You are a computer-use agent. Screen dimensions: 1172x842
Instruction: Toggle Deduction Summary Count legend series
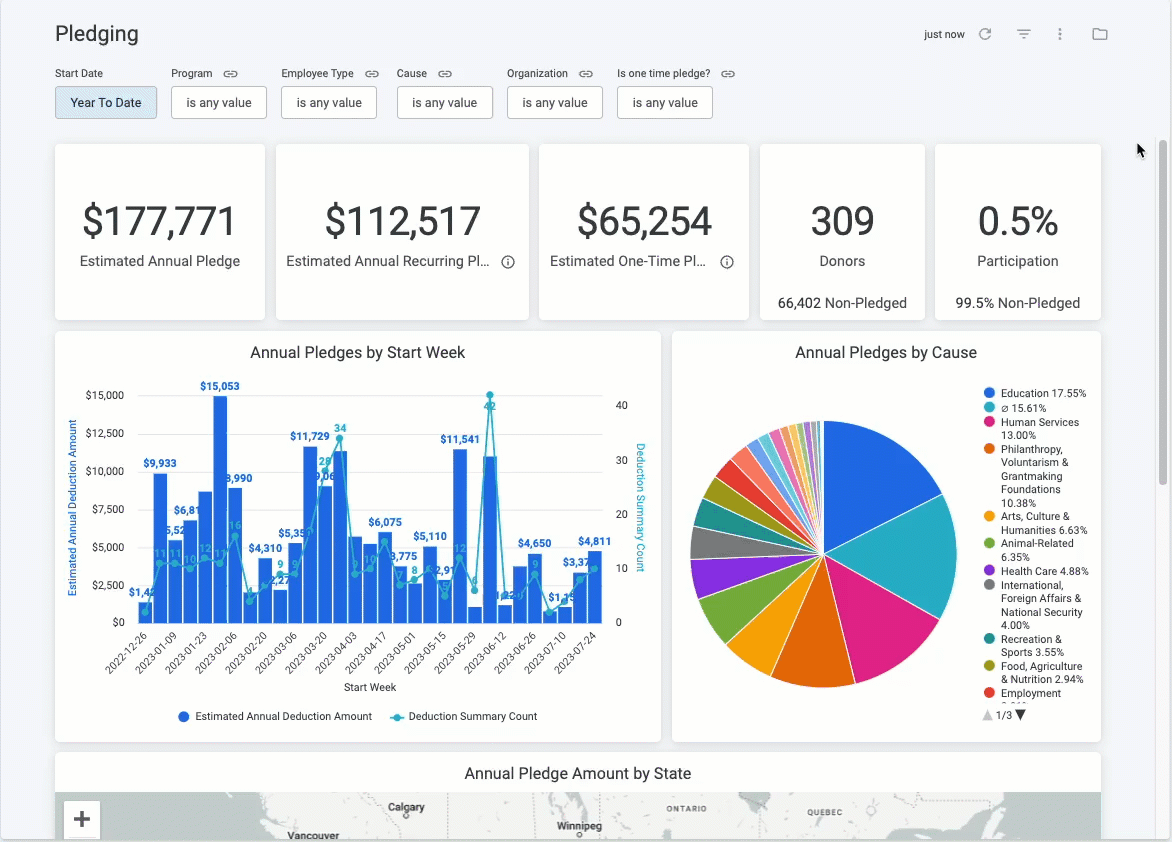(464, 716)
